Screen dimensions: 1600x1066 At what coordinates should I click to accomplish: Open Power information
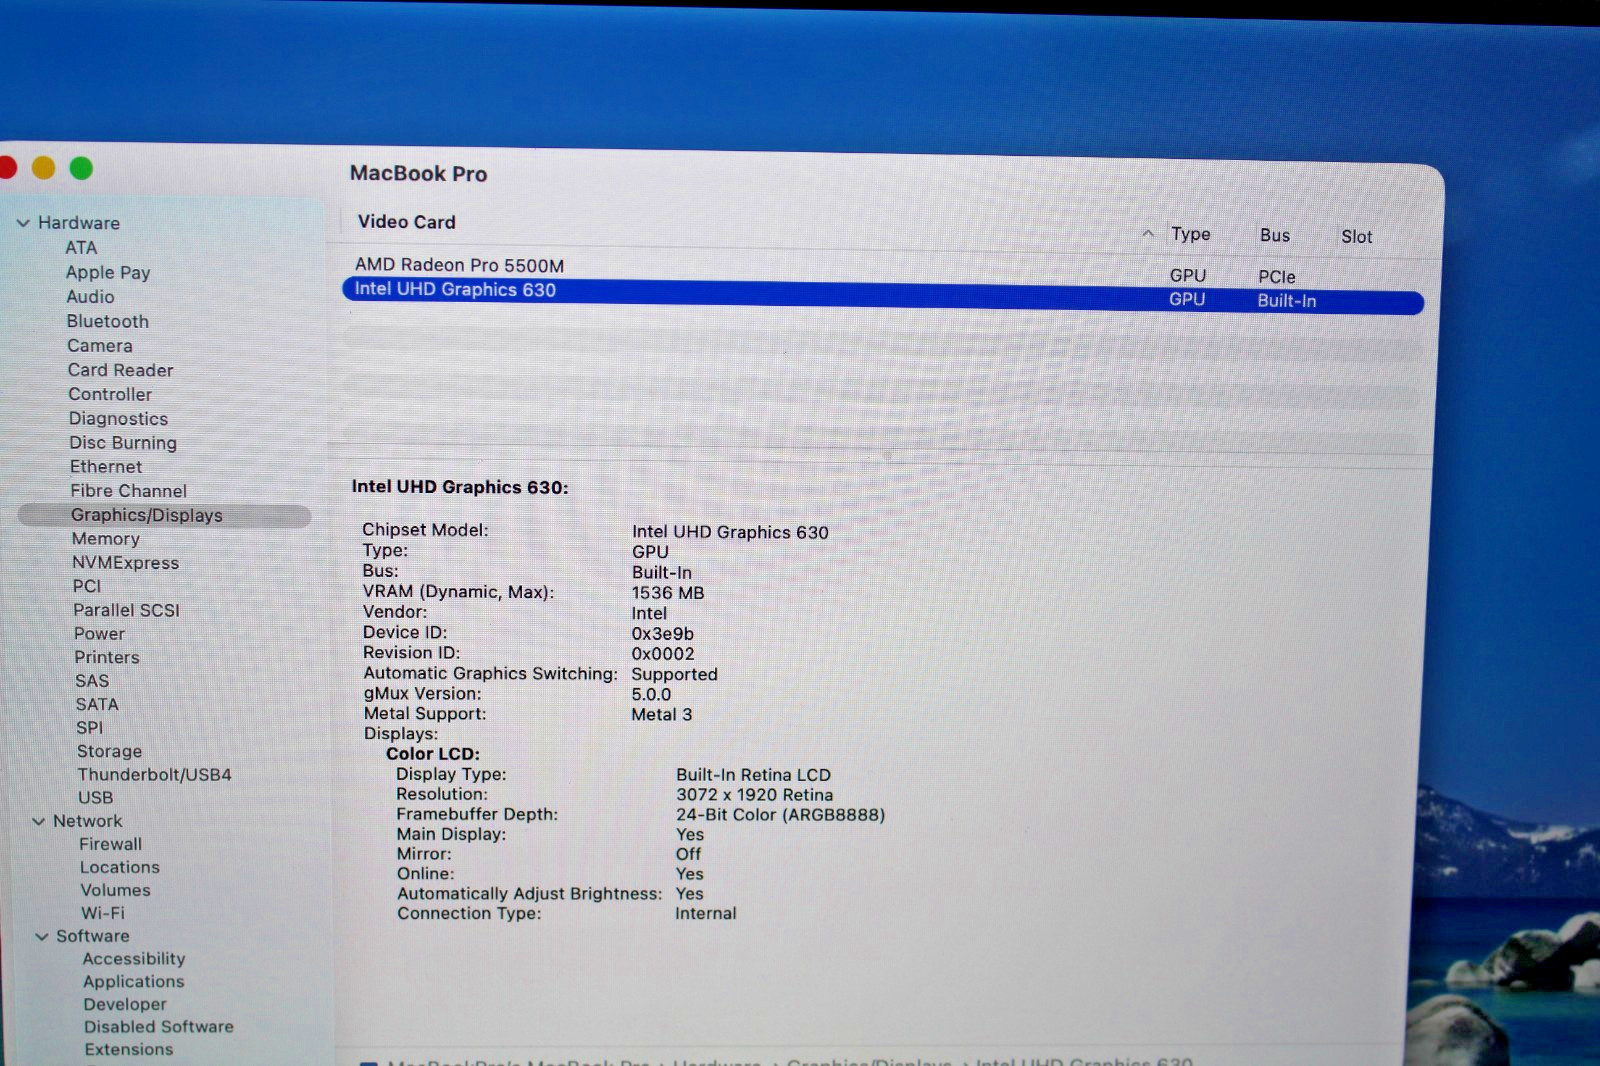pos(99,634)
